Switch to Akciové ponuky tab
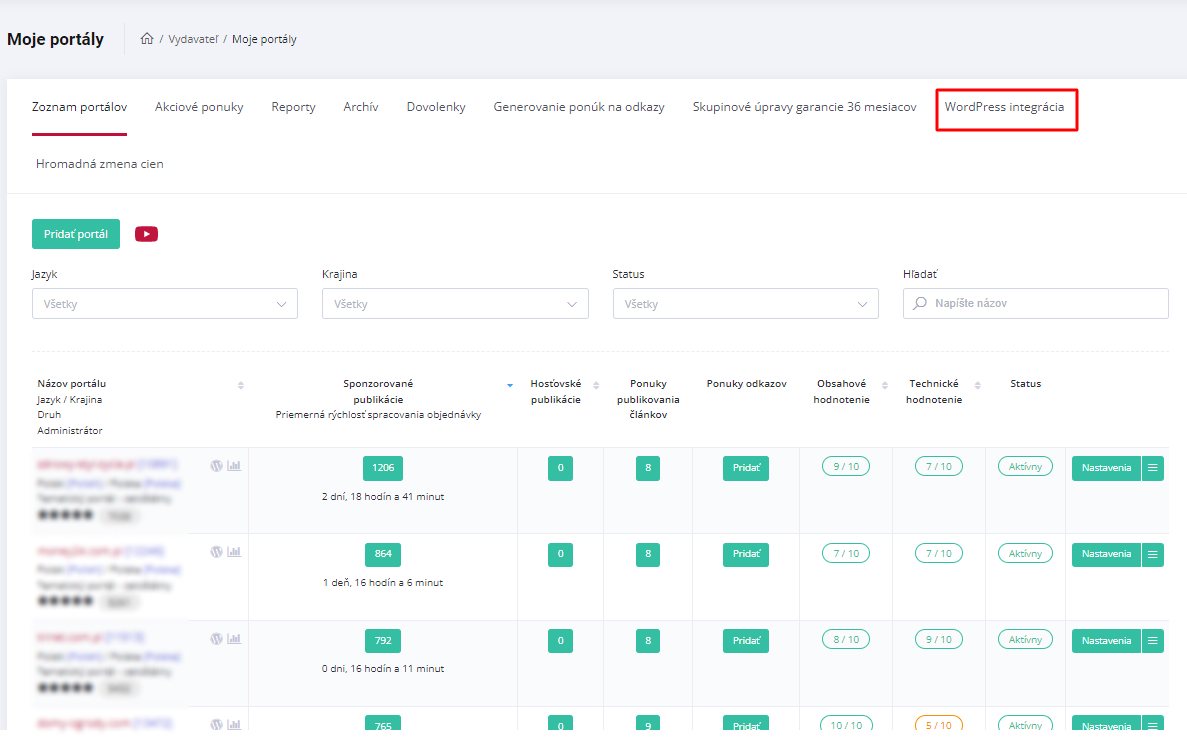Image resolution: width=1187 pixels, height=742 pixels. tap(199, 108)
